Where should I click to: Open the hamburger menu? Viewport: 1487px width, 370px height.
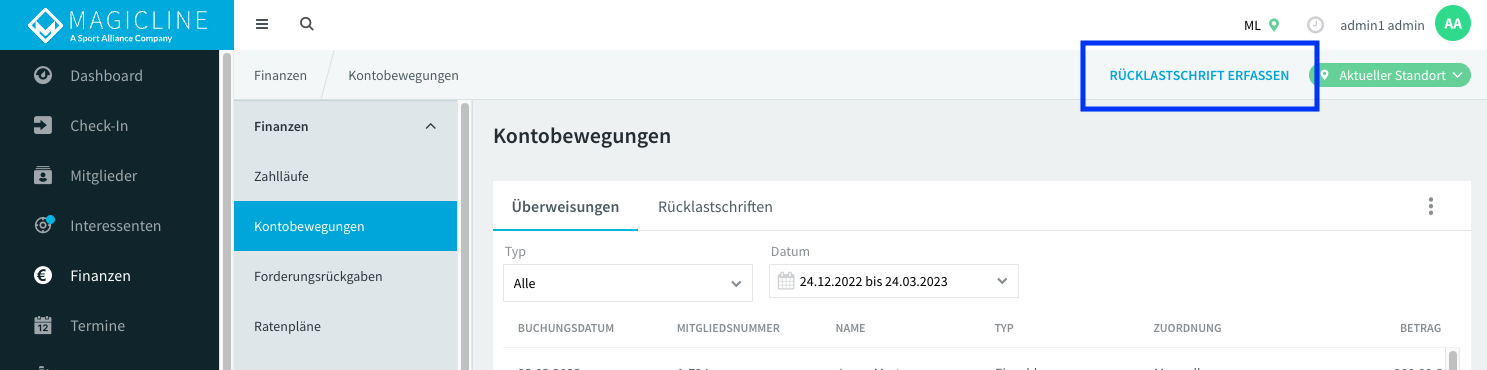(262, 24)
